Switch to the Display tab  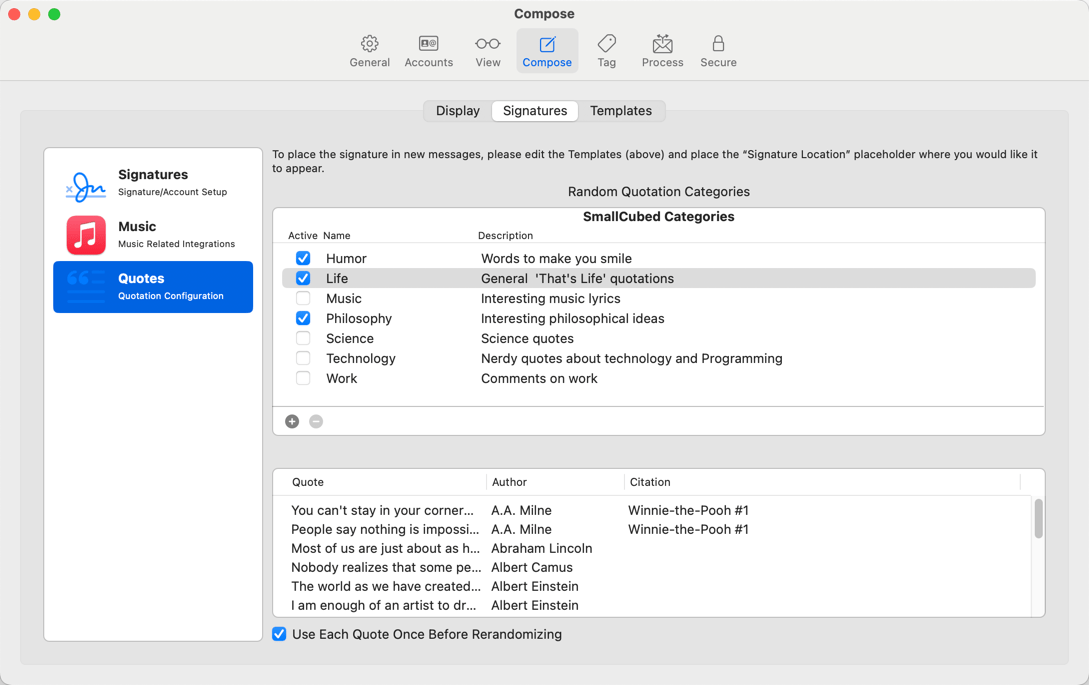(x=458, y=111)
